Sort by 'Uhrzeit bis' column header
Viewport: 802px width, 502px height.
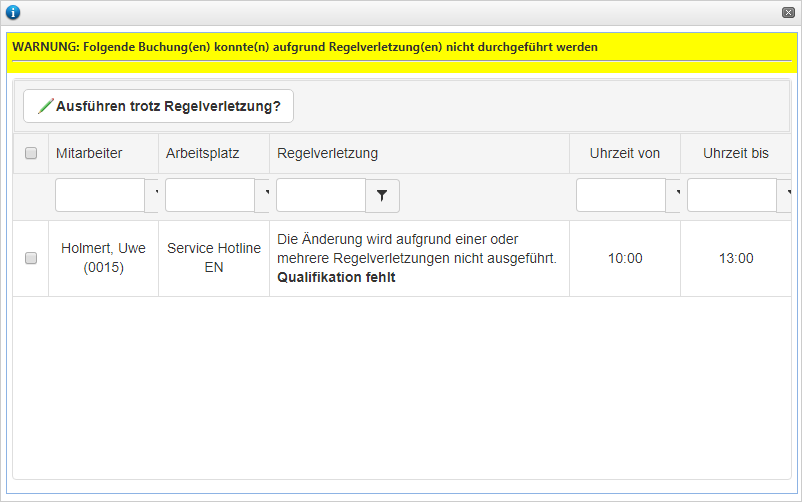pos(736,153)
